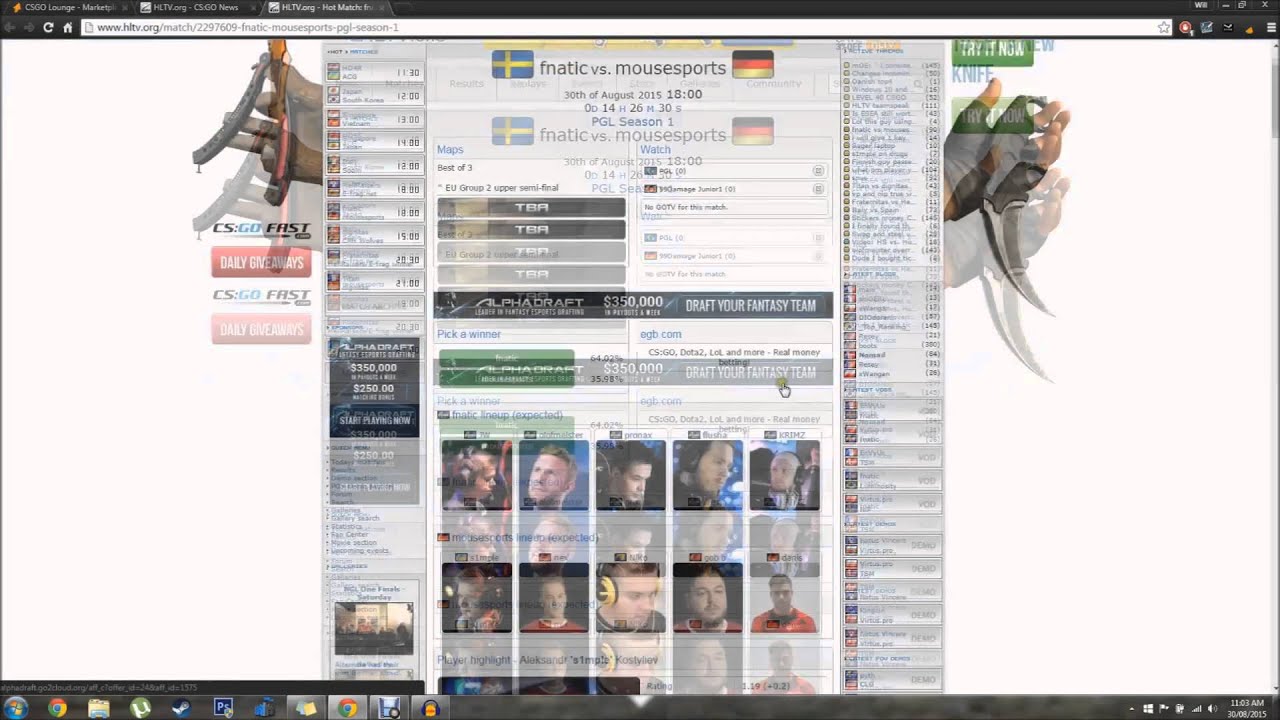Viewport: 1280px width, 720px height.
Task: Click the red extension icon beside the bookmark star
Action: (1186, 28)
